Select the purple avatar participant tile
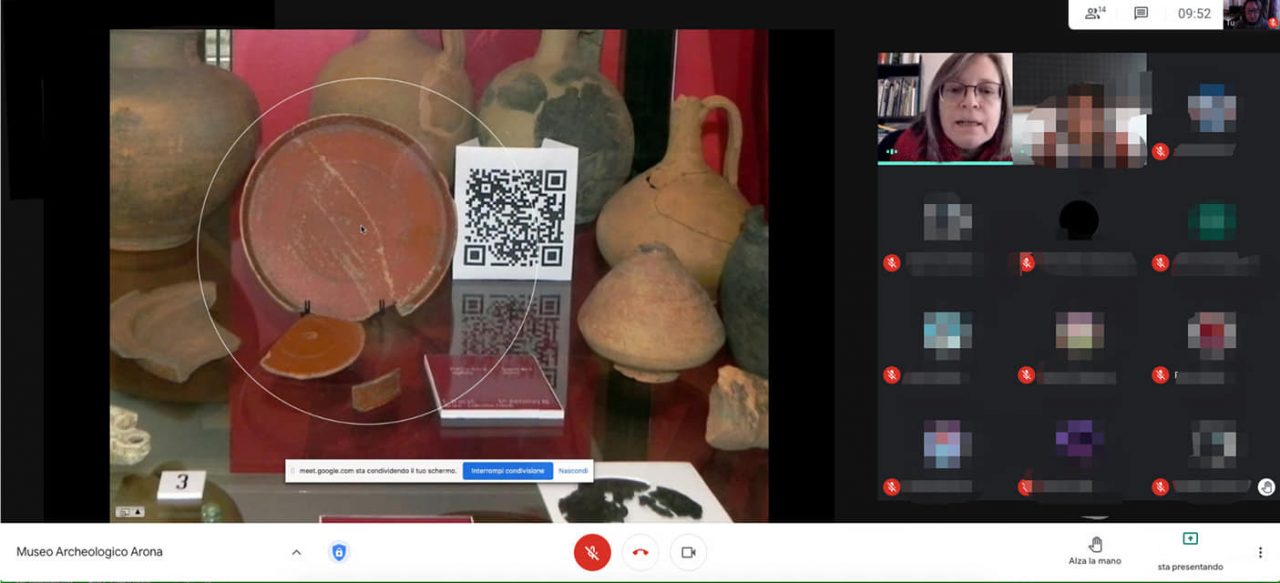Viewport: 1280px width, 583px height. point(1079,440)
